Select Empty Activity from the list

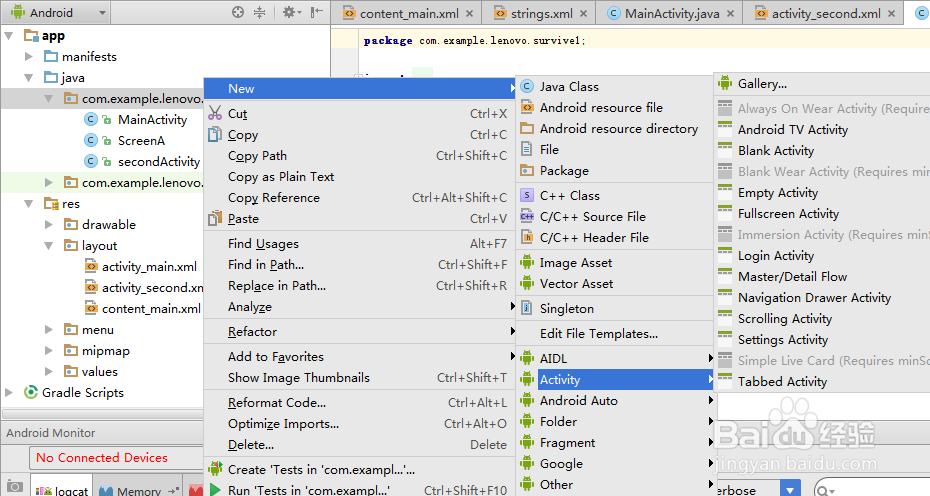pyautogui.click(x=778, y=193)
